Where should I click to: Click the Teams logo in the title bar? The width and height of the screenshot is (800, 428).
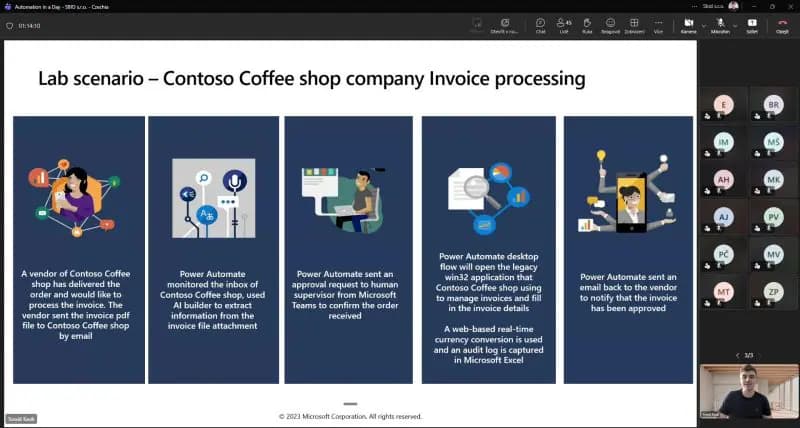tap(7, 7)
